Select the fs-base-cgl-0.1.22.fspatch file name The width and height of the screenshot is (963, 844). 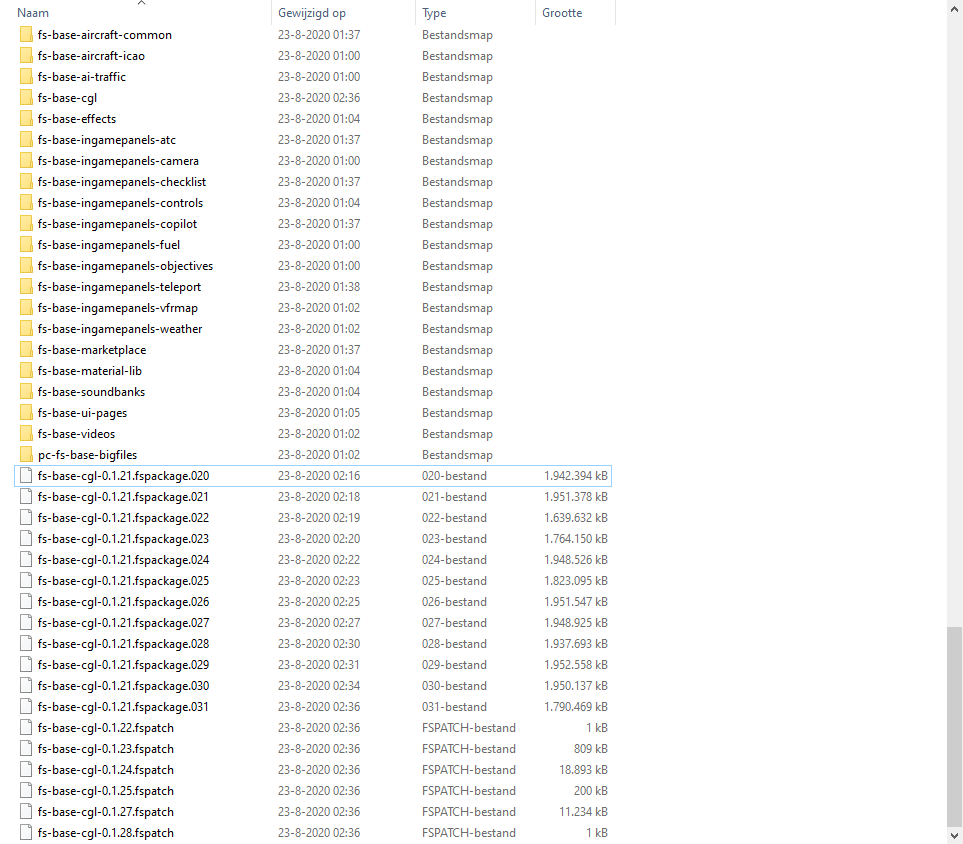point(105,728)
